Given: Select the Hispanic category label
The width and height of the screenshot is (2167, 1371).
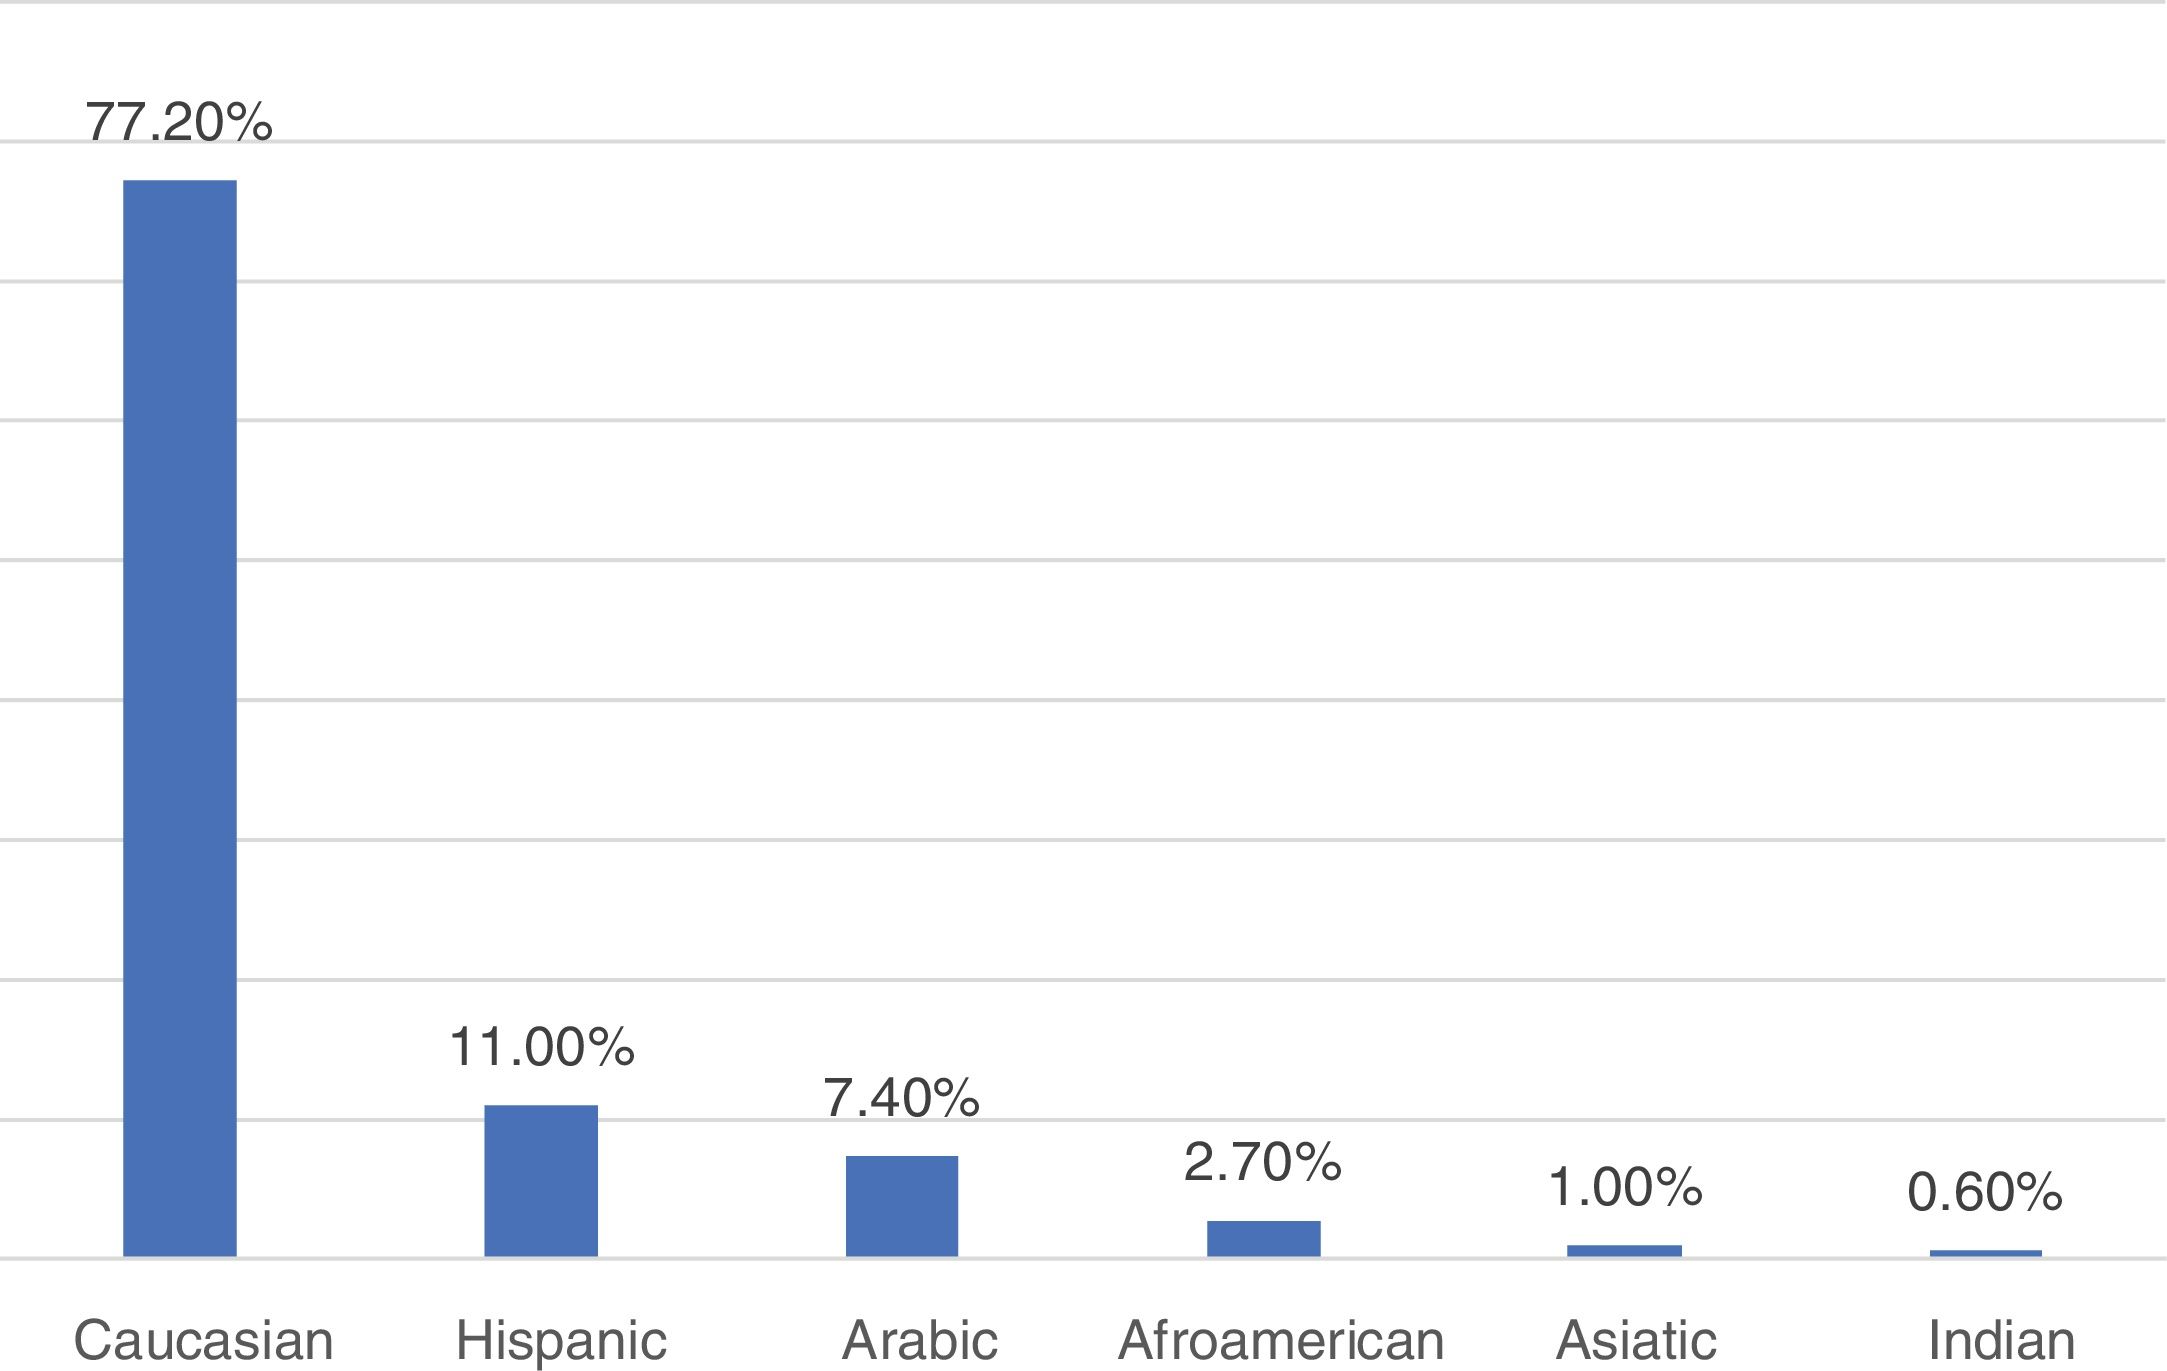Looking at the screenshot, I should (561, 1340).
